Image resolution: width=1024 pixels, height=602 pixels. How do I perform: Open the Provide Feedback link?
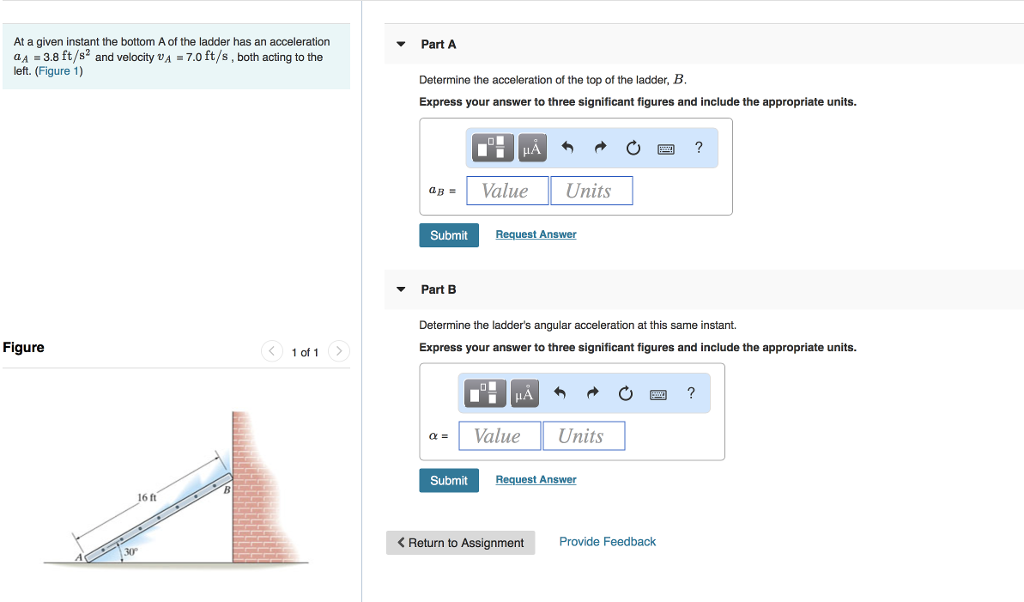(x=607, y=542)
